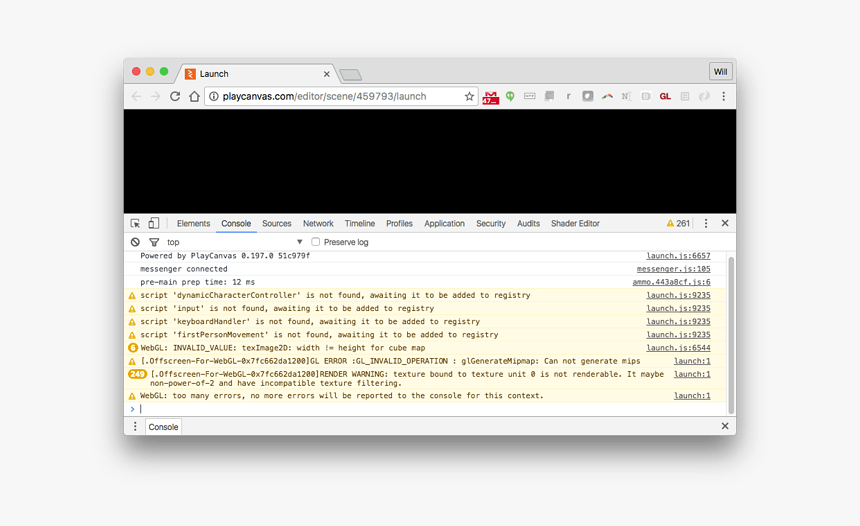Click the red GL extension icon
Screen dimensions: 860x526
point(665,97)
